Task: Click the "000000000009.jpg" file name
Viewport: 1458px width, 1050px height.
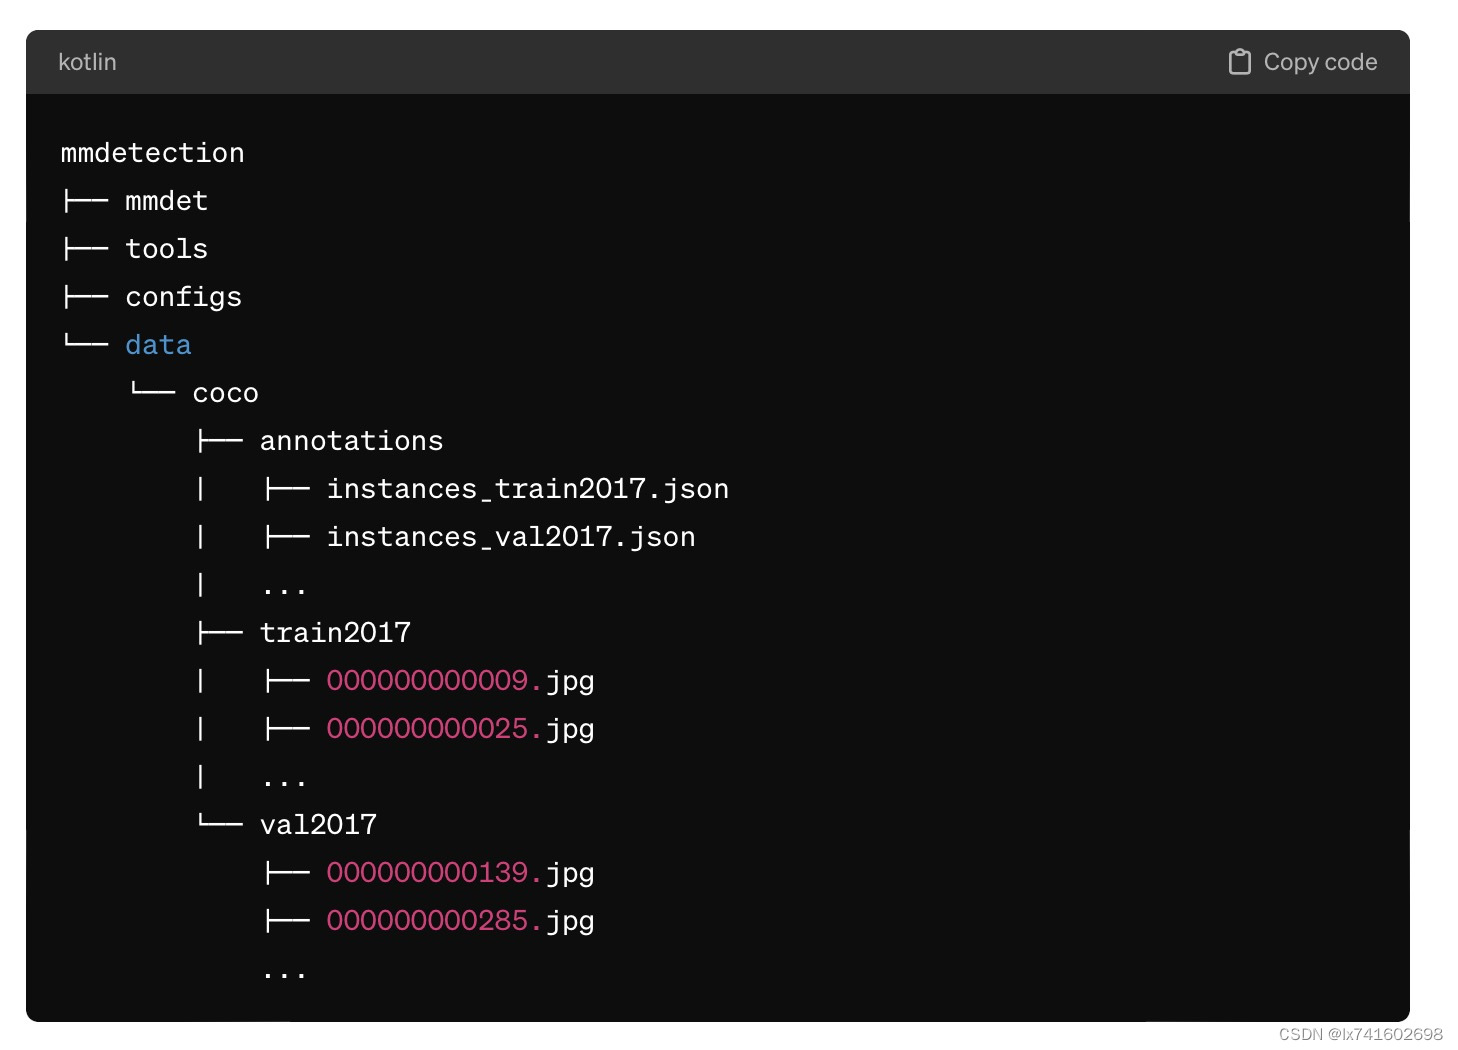Action: (x=461, y=681)
